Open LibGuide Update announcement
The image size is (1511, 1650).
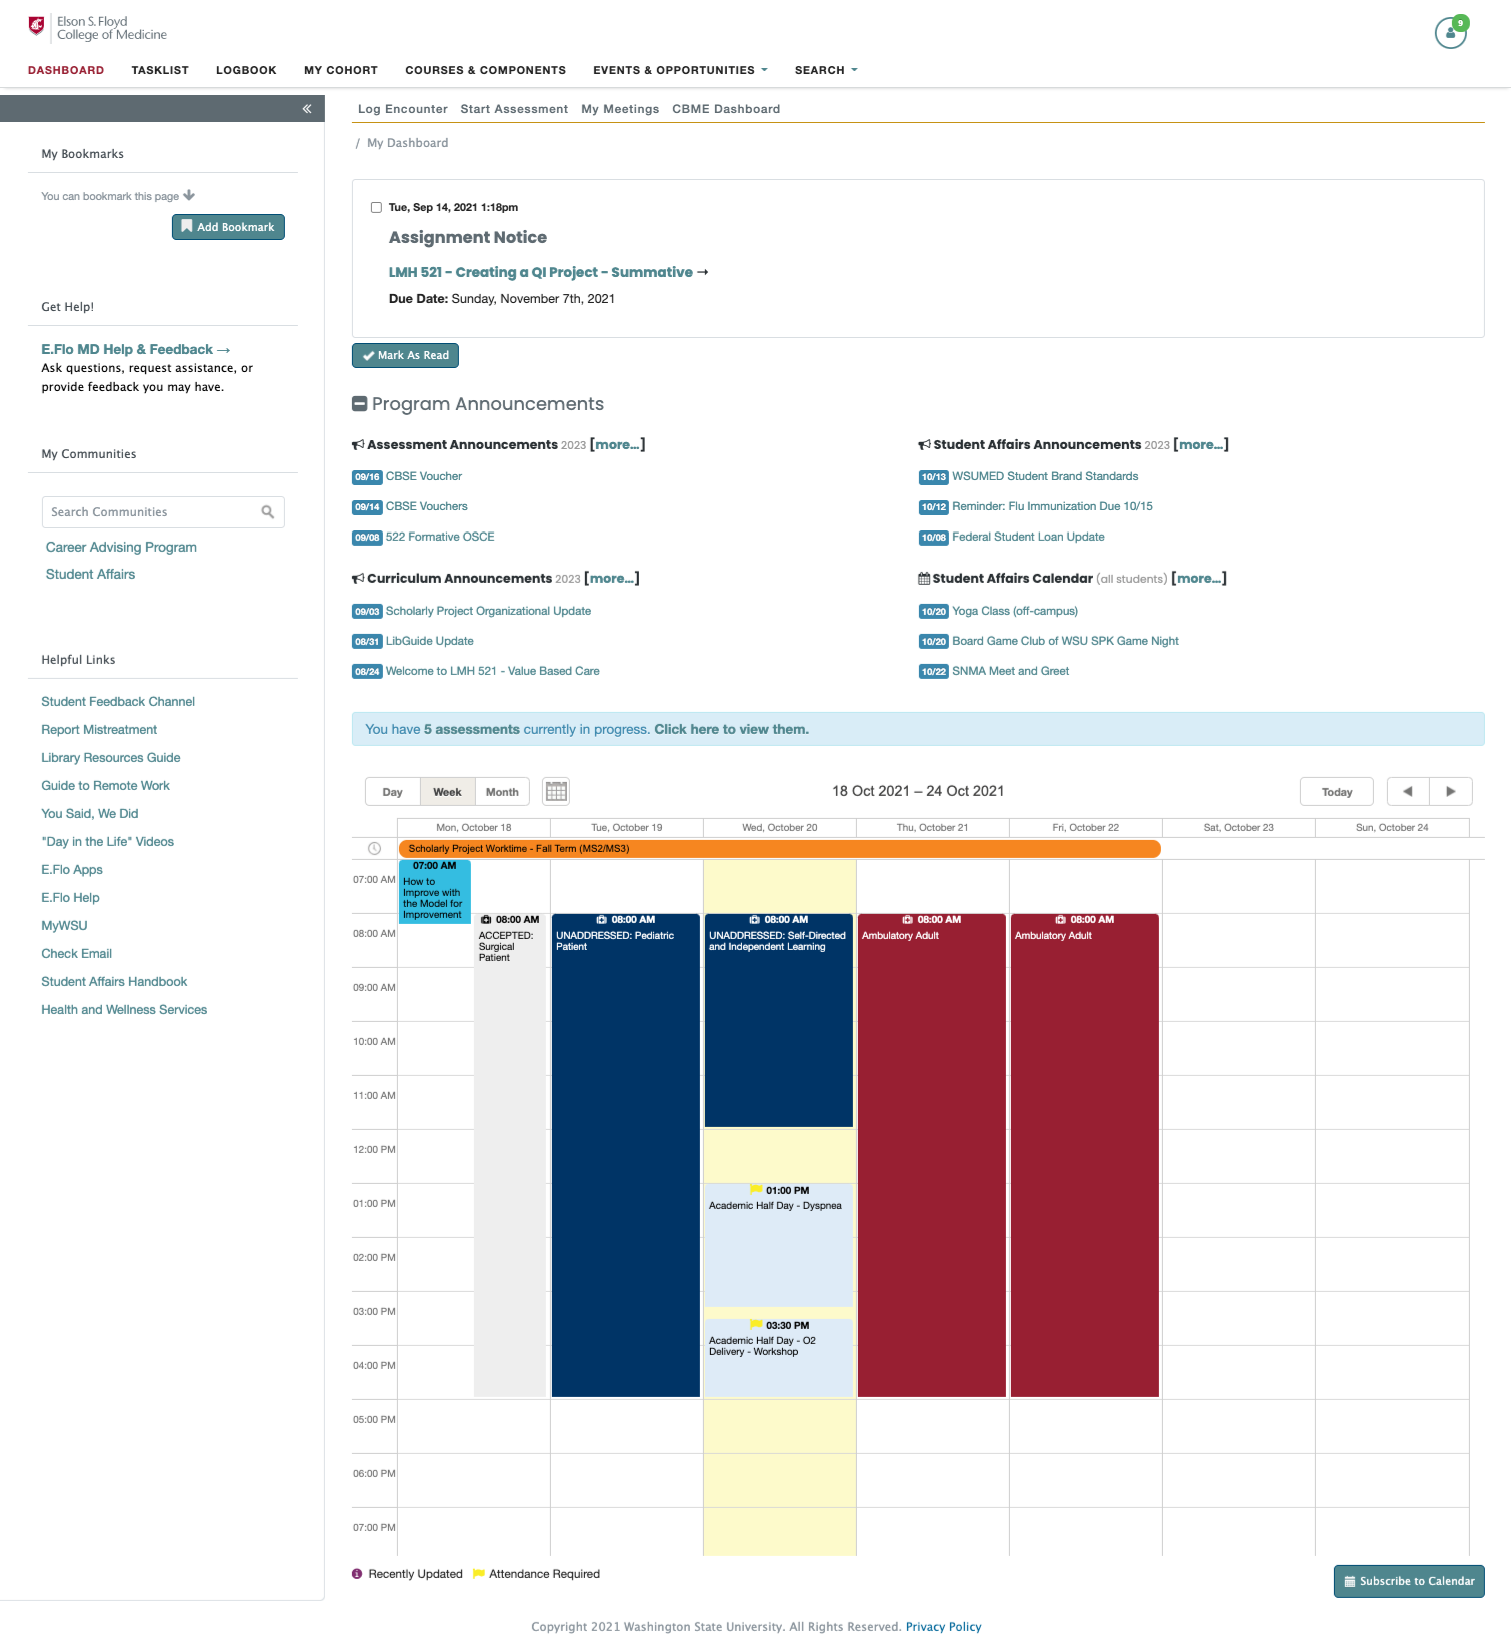[x=430, y=641]
